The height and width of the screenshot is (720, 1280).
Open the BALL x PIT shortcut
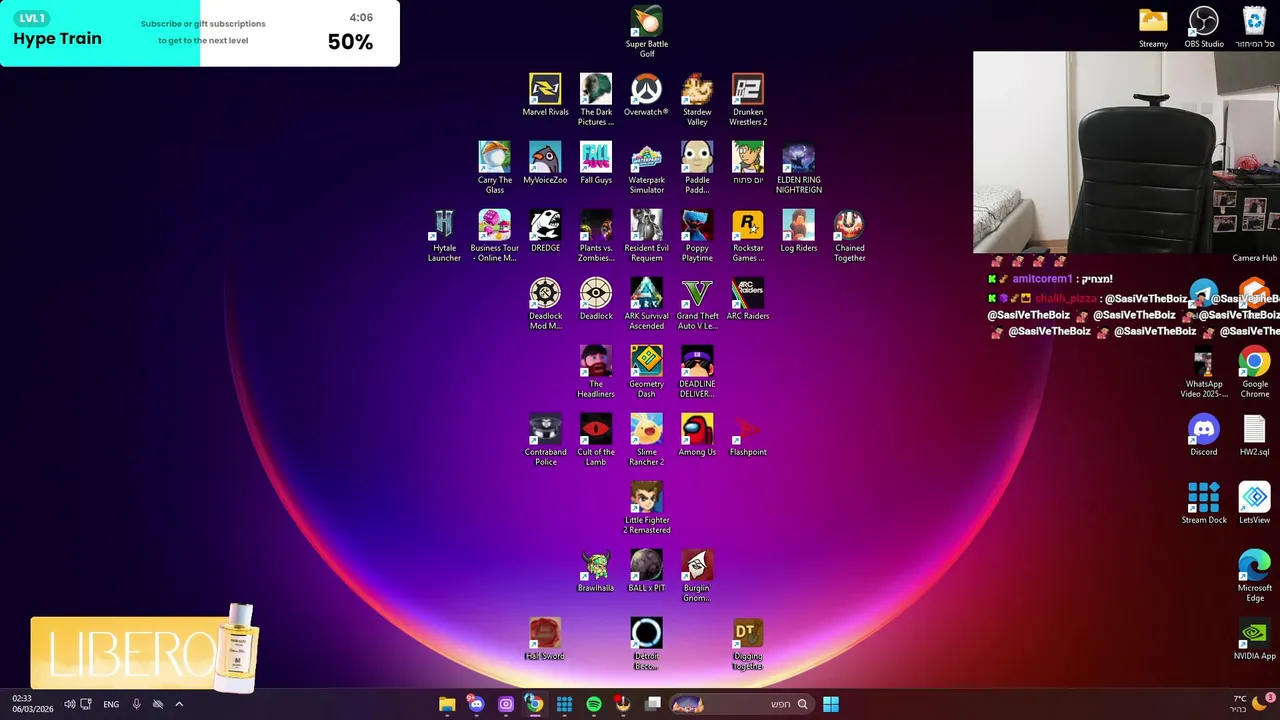click(646, 571)
